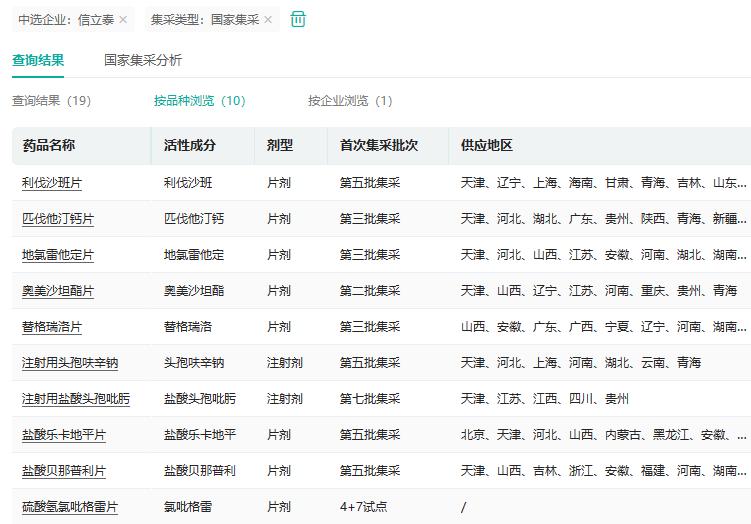Click the 盐酸乐卡地平 active ingredient cell
The image size is (751, 524).
click(x=200, y=434)
